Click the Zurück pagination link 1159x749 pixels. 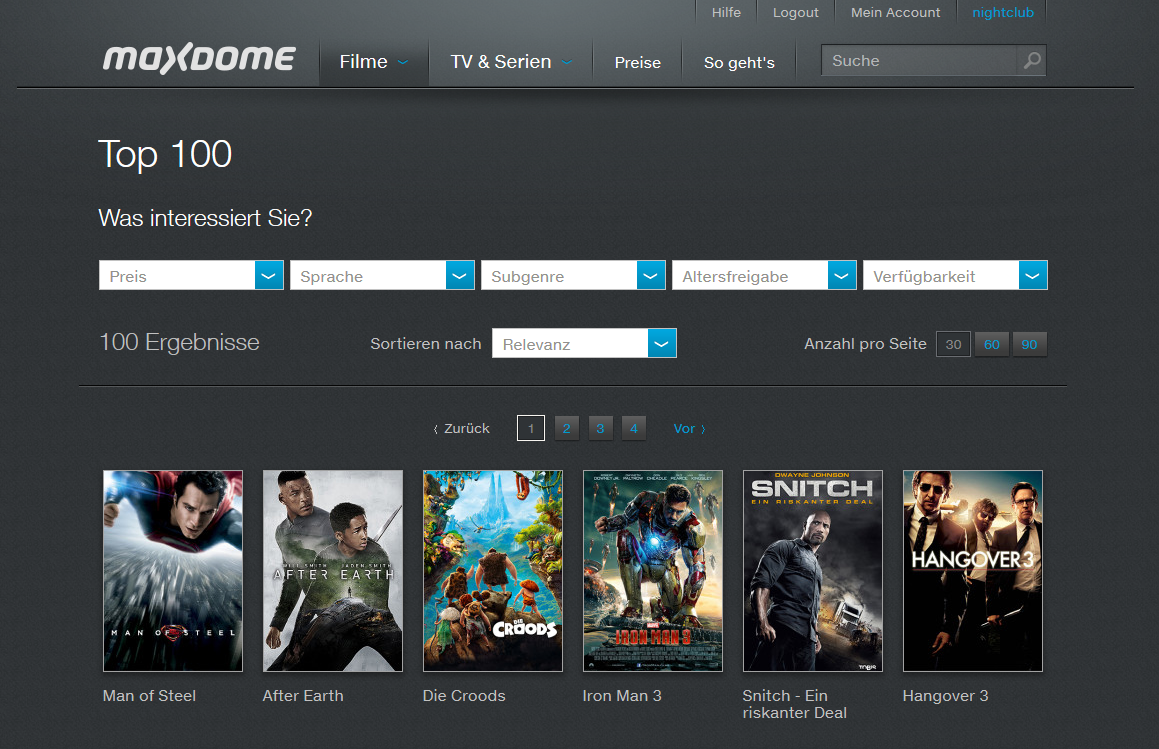462,429
